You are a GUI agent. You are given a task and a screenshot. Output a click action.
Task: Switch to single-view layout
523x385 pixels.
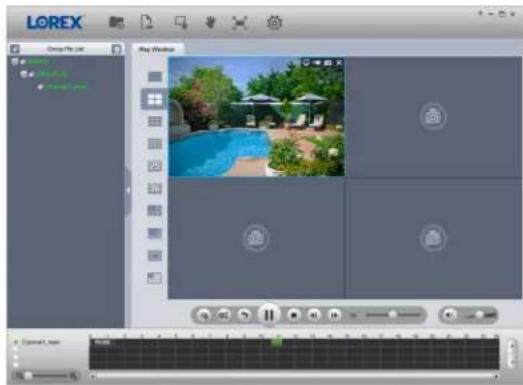154,77
